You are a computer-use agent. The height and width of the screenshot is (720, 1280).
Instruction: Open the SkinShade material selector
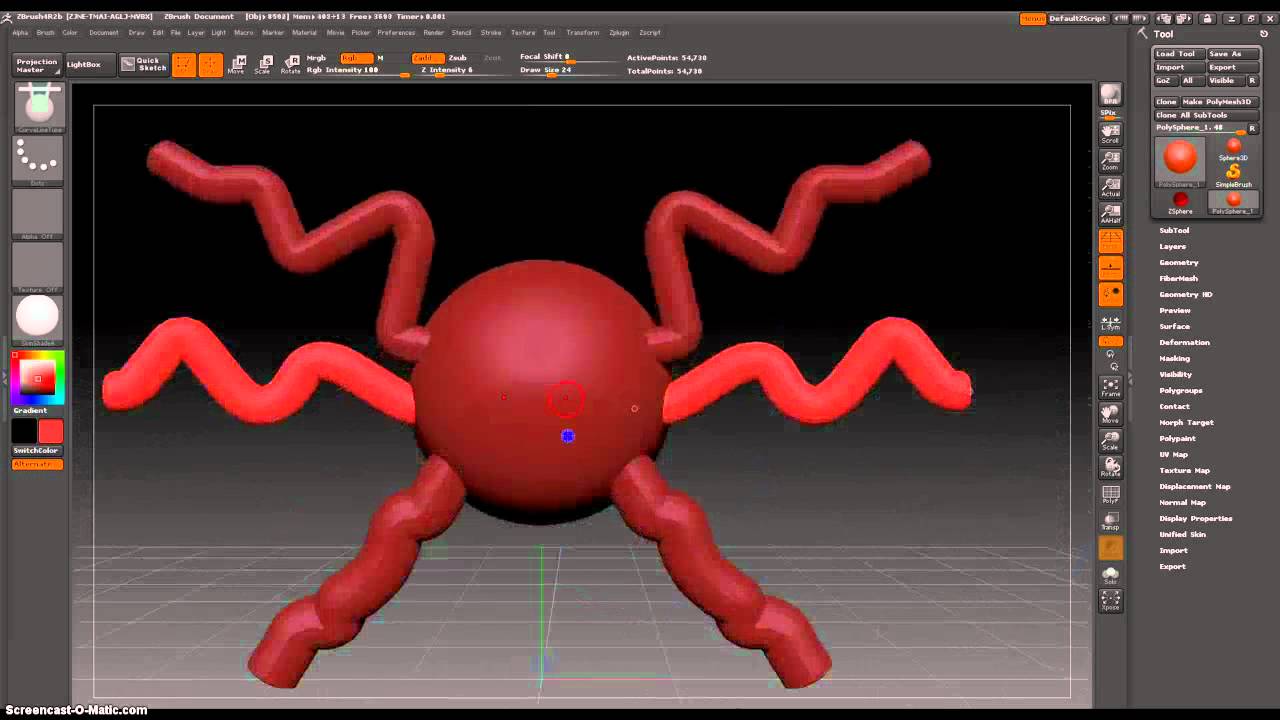pyautogui.click(x=39, y=321)
